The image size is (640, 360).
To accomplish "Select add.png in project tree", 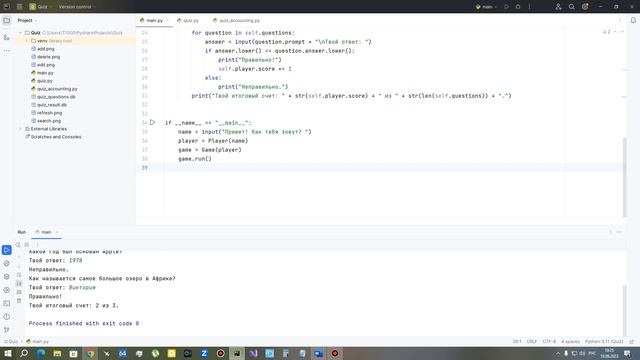I will [43, 49].
